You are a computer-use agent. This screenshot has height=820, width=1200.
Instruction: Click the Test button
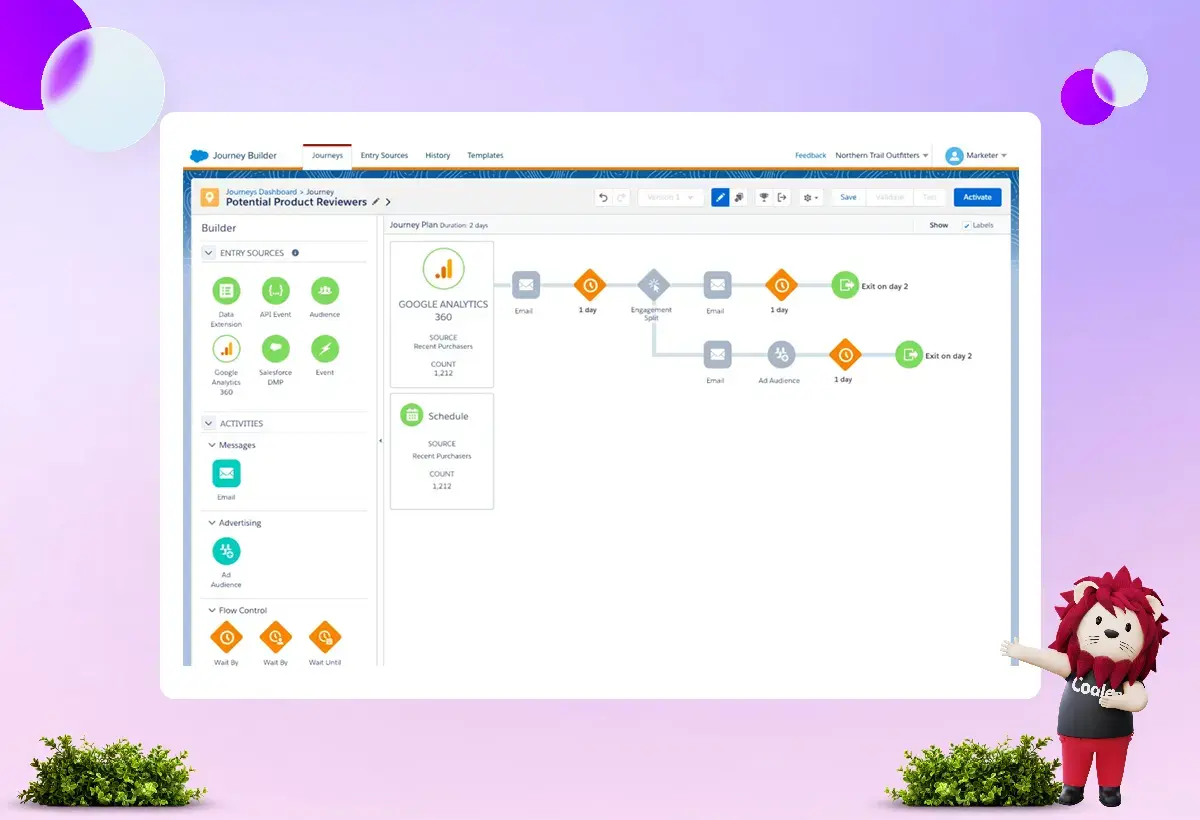coord(929,197)
